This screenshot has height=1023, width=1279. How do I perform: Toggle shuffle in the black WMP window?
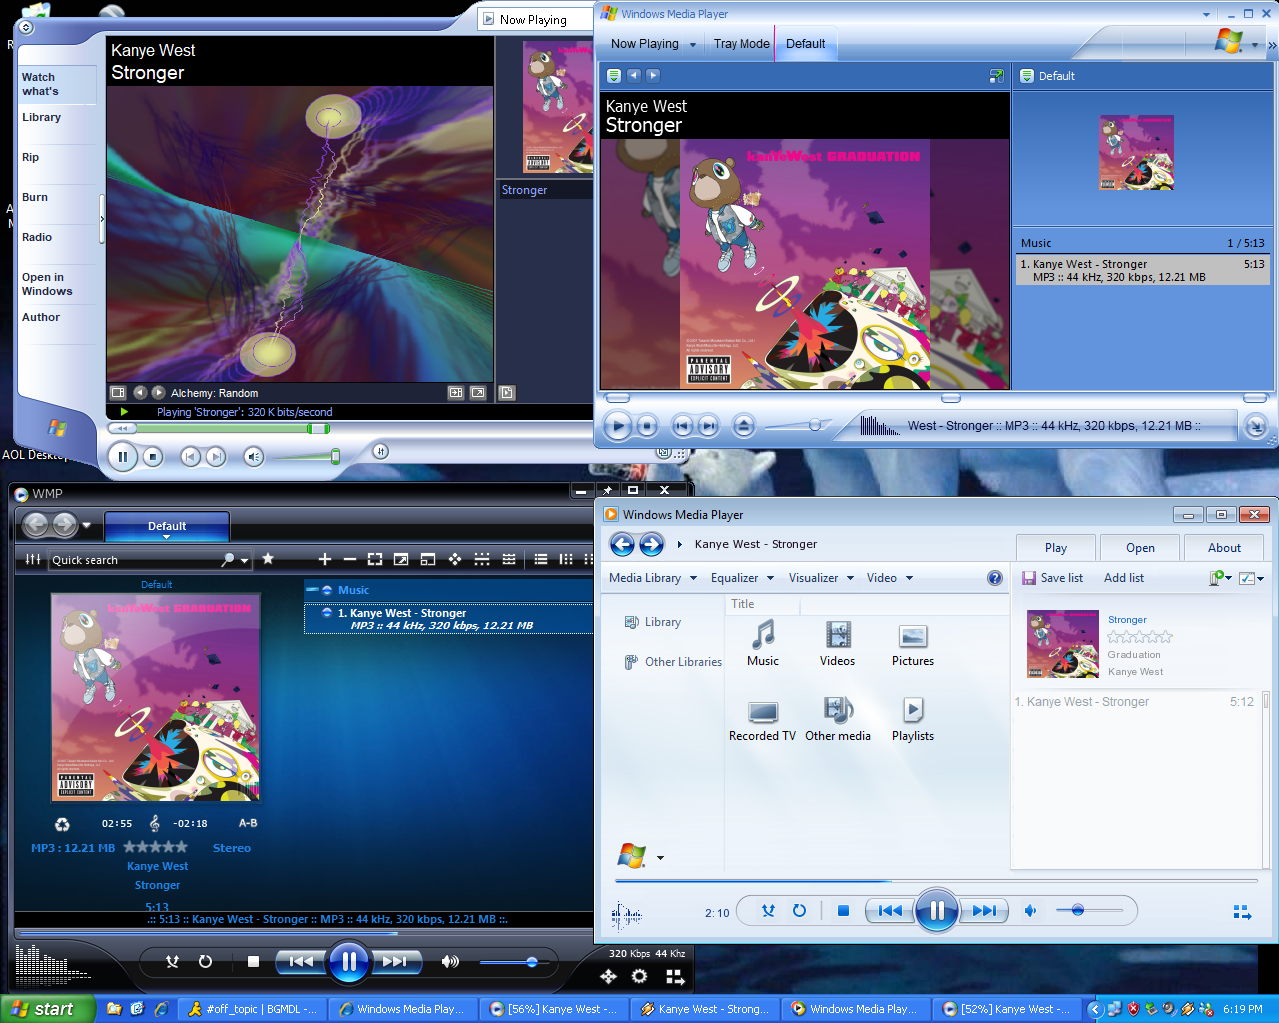tap(172, 962)
